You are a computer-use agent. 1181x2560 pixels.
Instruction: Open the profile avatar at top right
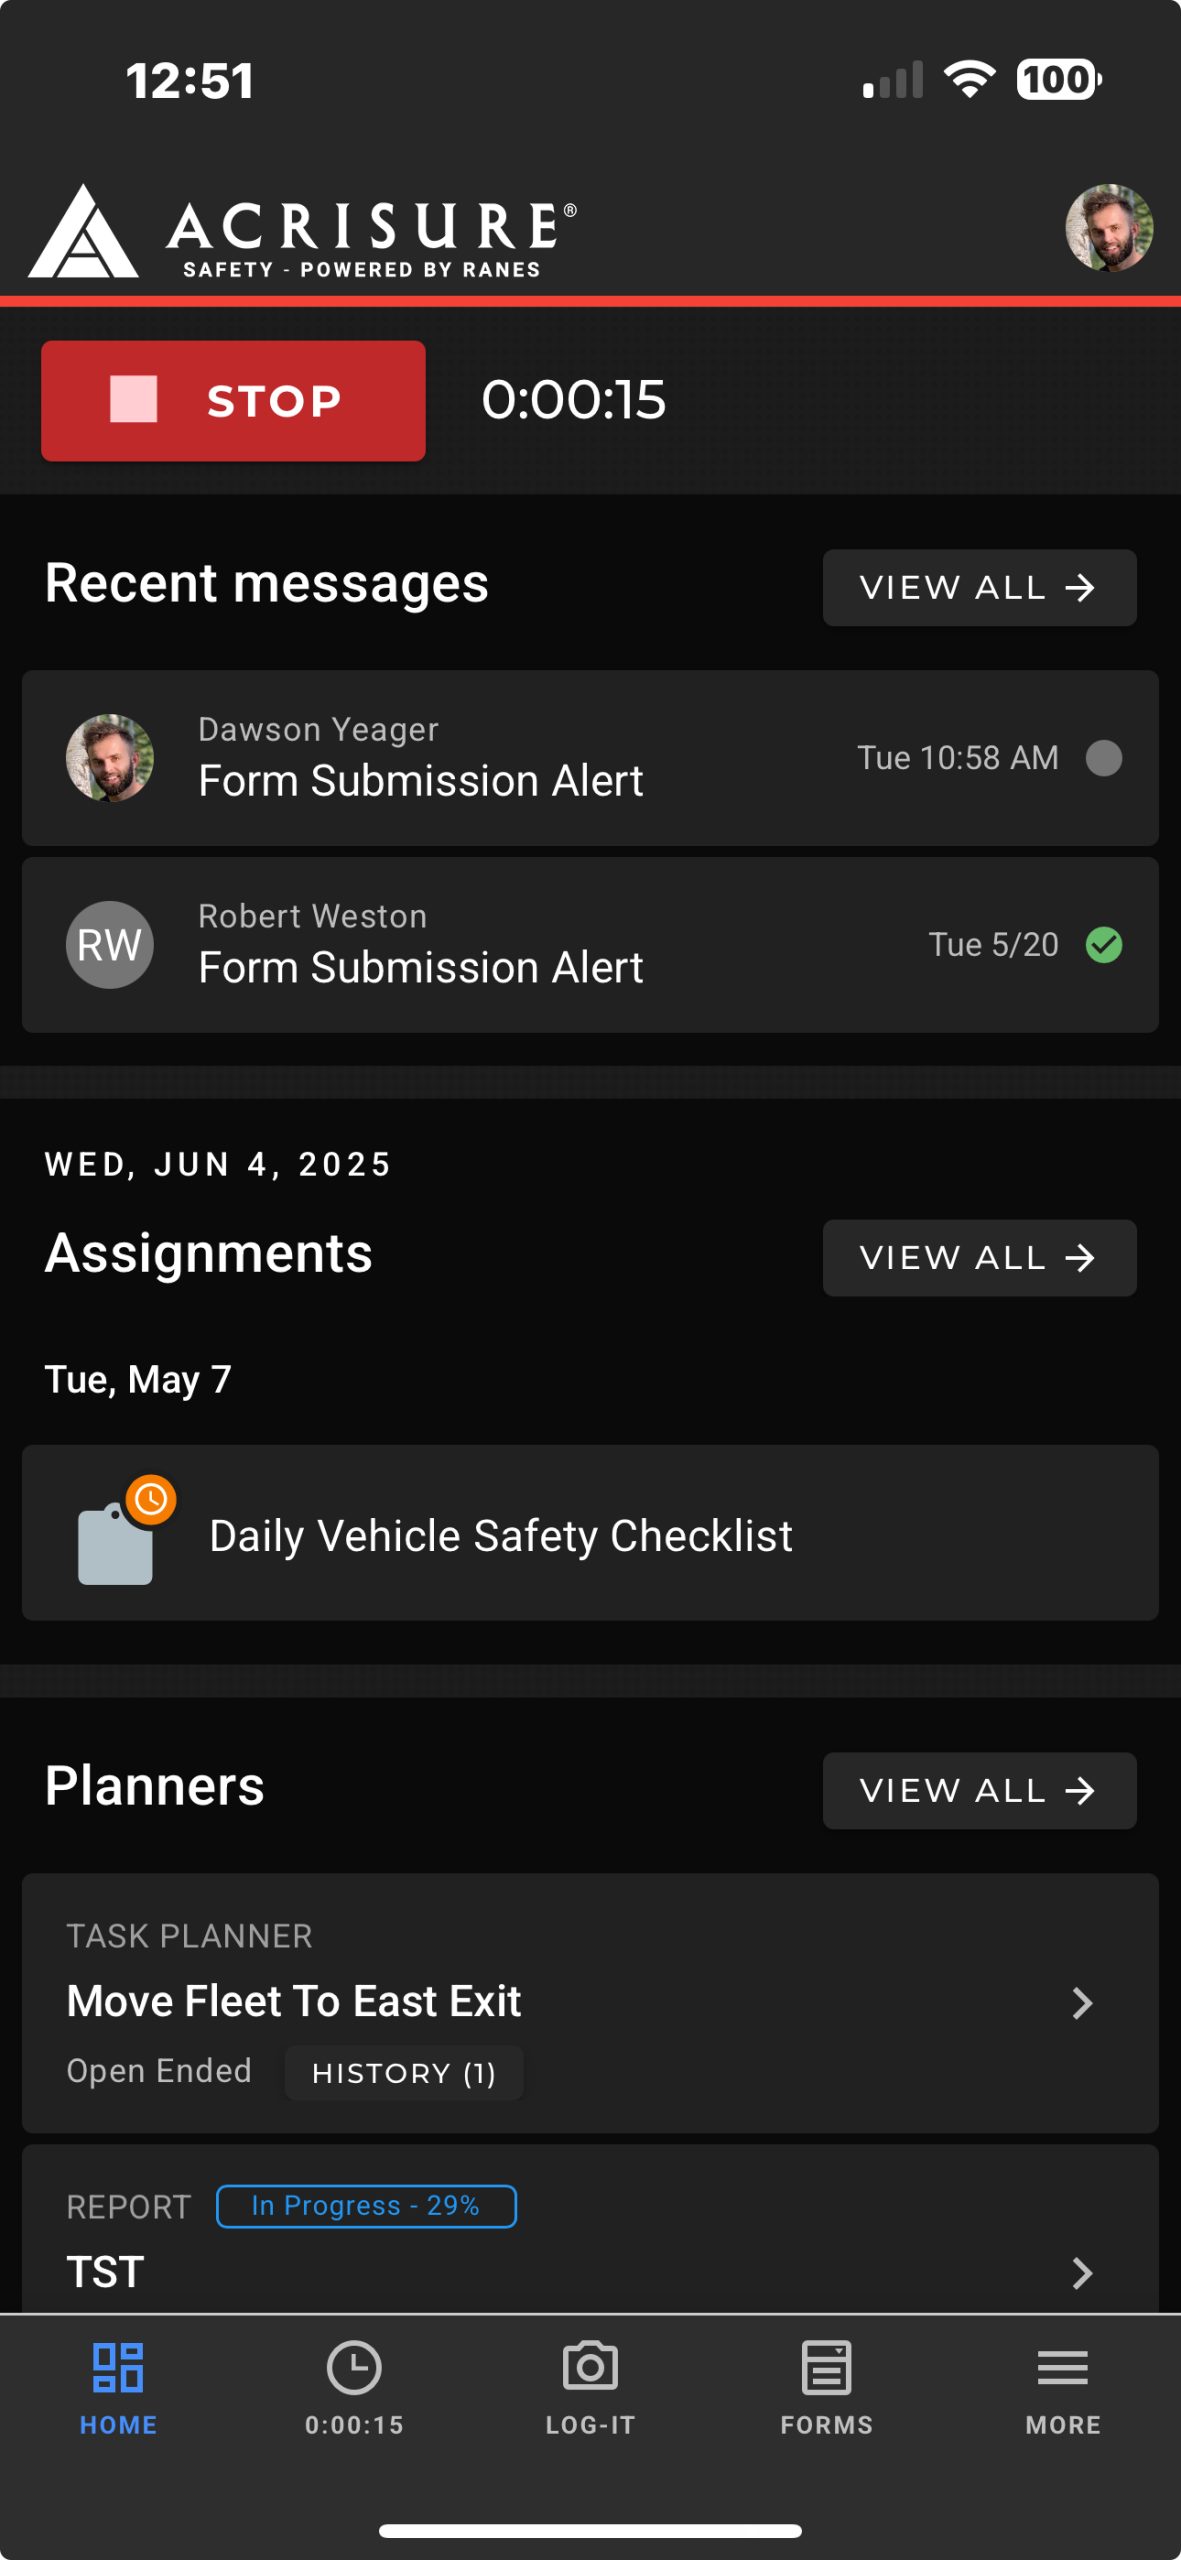[1109, 228]
